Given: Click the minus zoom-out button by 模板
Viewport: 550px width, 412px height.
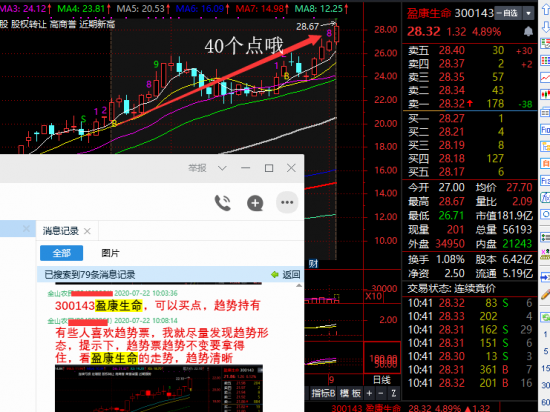Looking at the screenshot, I should [381, 393].
